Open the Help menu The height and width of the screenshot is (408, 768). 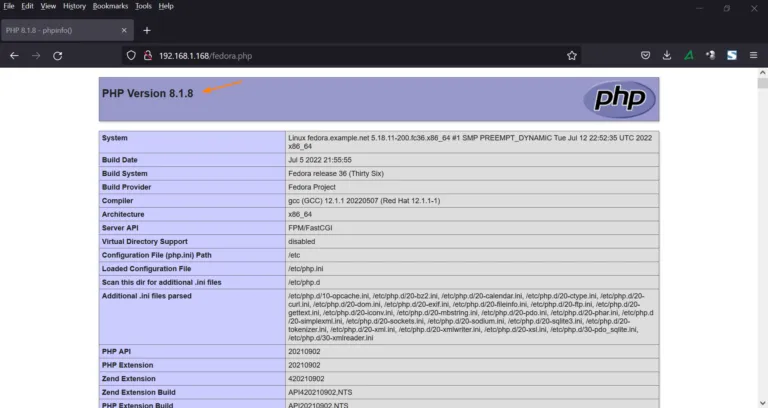[166, 6]
